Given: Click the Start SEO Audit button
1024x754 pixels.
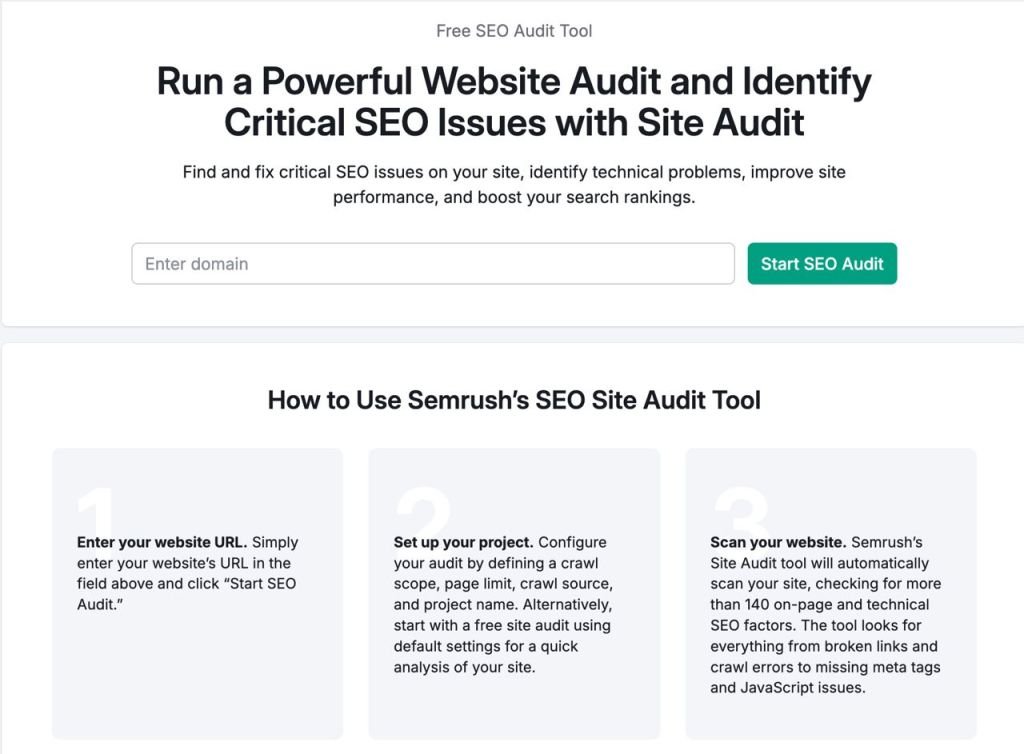Looking at the screenshot, I should coord(821,263).
